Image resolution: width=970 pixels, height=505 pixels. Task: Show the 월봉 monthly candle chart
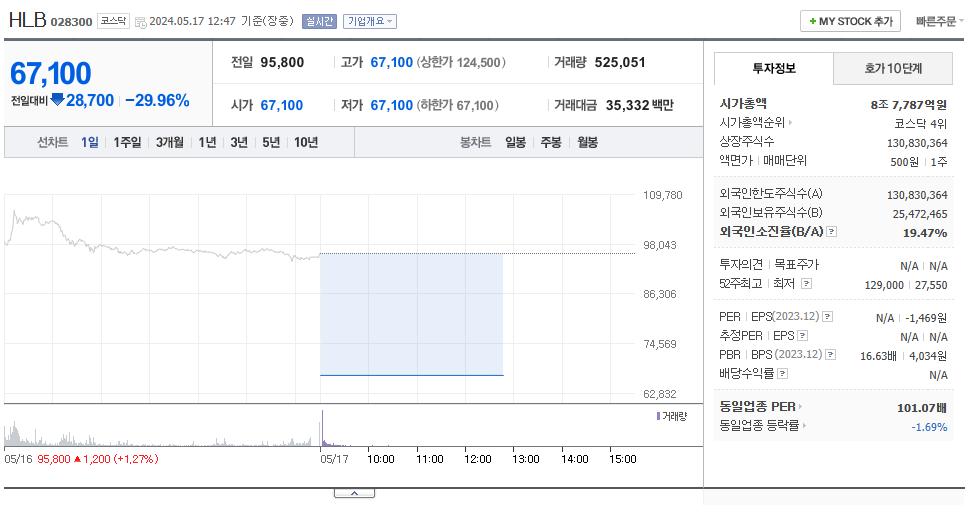[x=587, y=142]
